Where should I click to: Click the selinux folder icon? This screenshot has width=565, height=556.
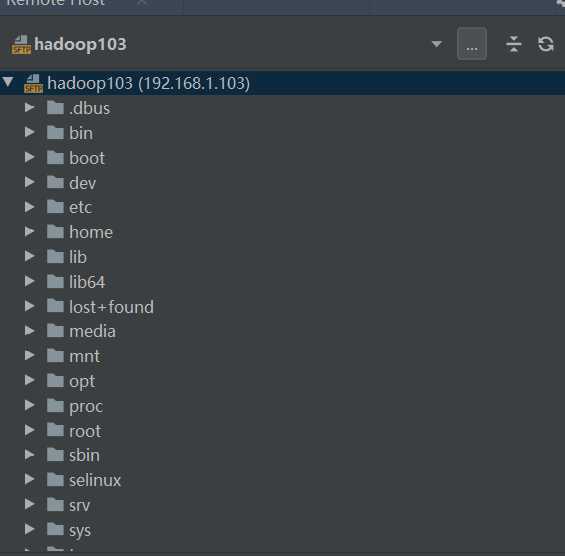55,480
